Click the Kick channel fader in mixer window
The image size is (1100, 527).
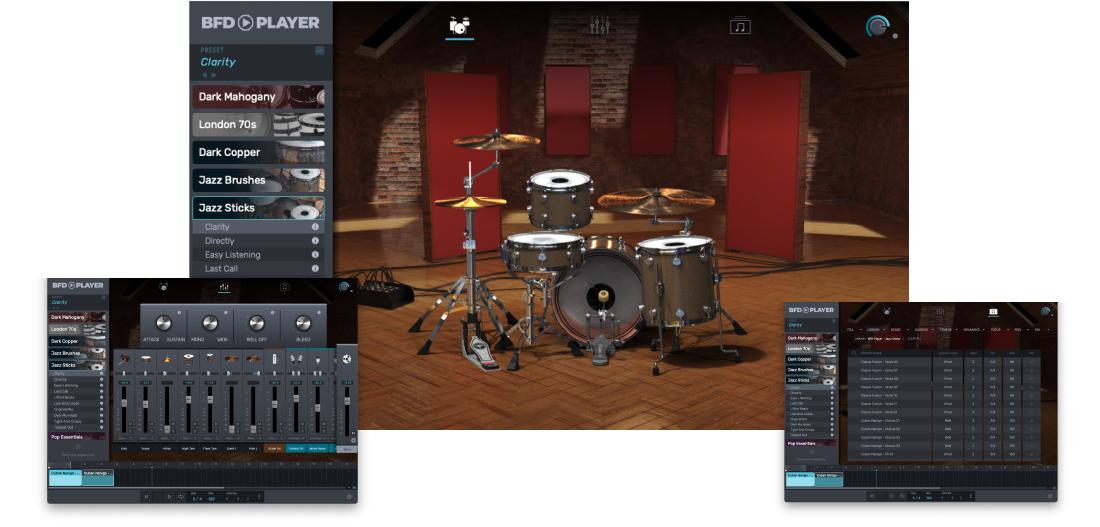[x=124, y=403]
